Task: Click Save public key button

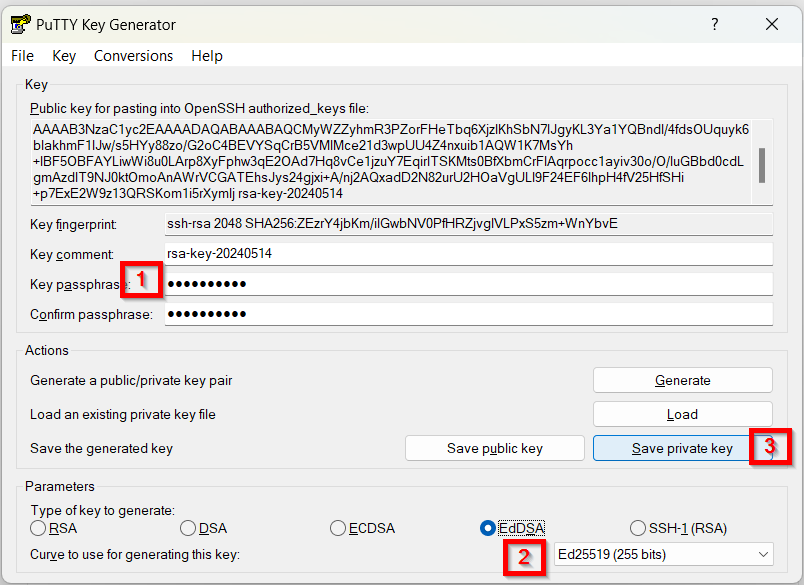Action: [x=495, y=449]
